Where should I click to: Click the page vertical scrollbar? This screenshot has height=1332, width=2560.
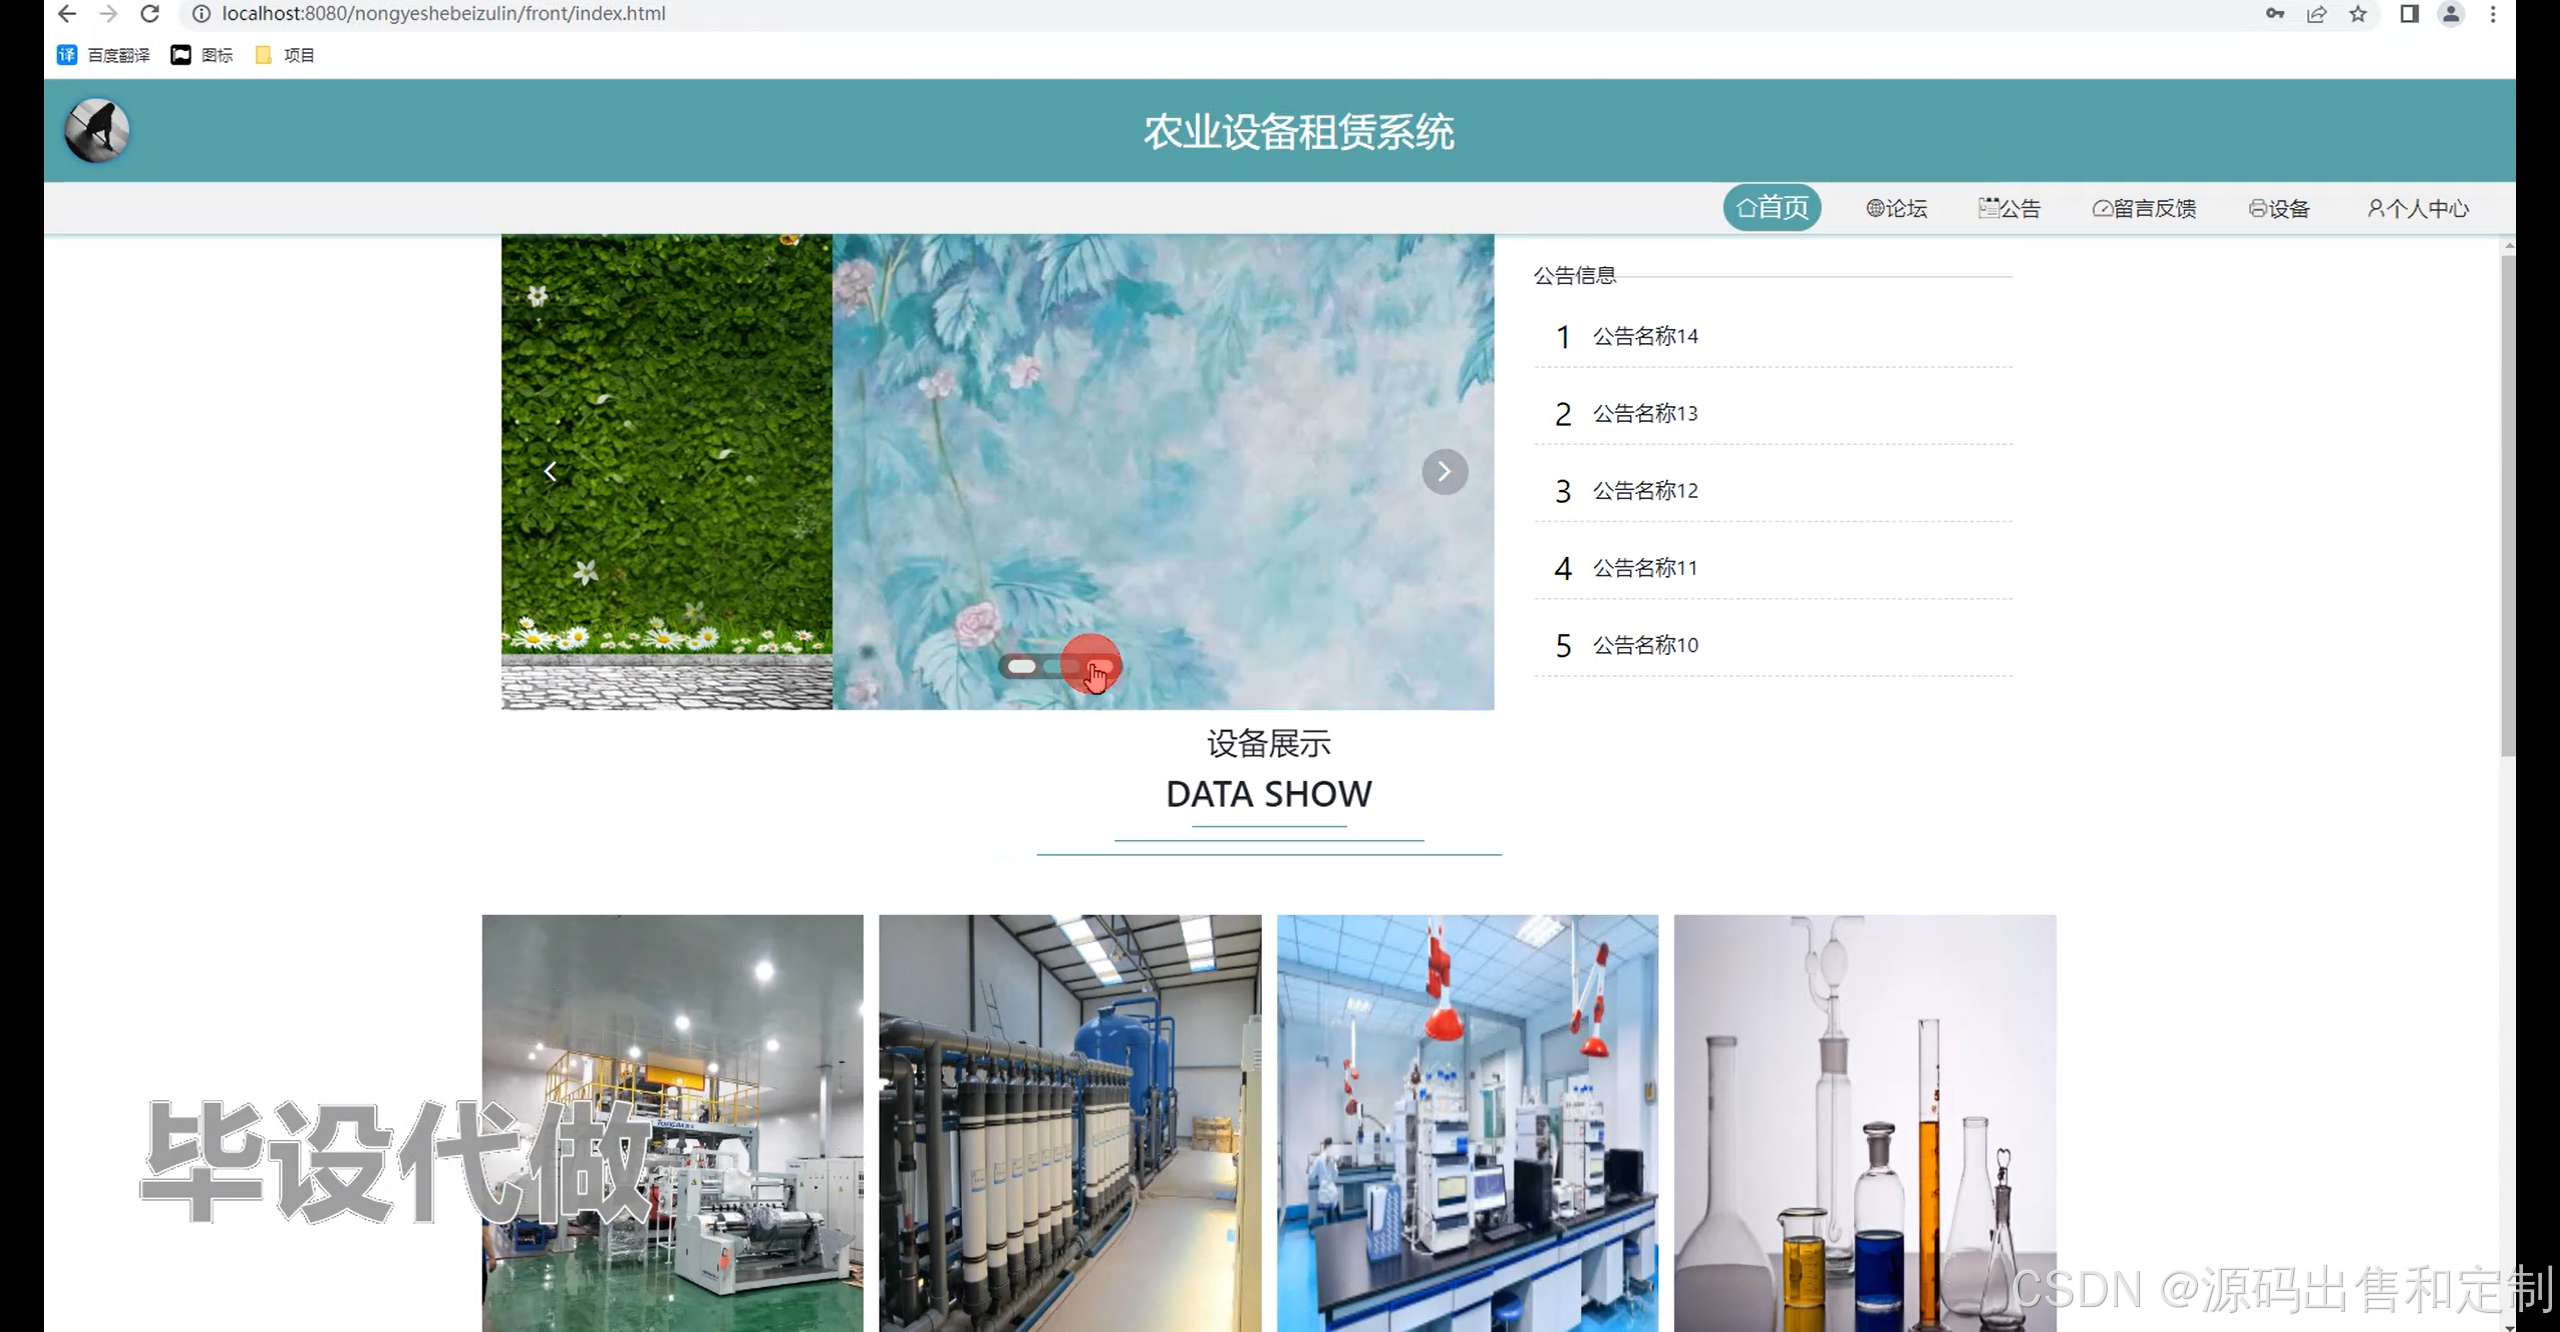coord(2506,505)
